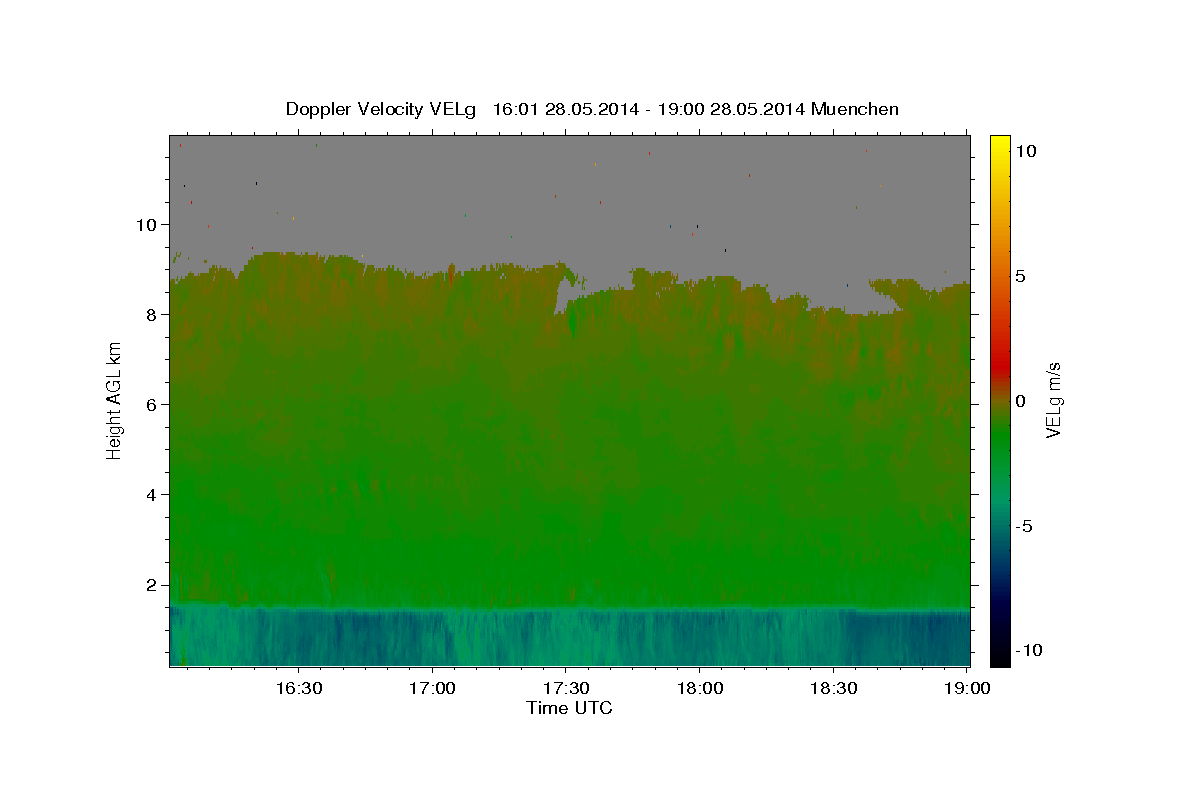Click the height tick label 2
The image size is (1200, 800).
tap(153, 584)
